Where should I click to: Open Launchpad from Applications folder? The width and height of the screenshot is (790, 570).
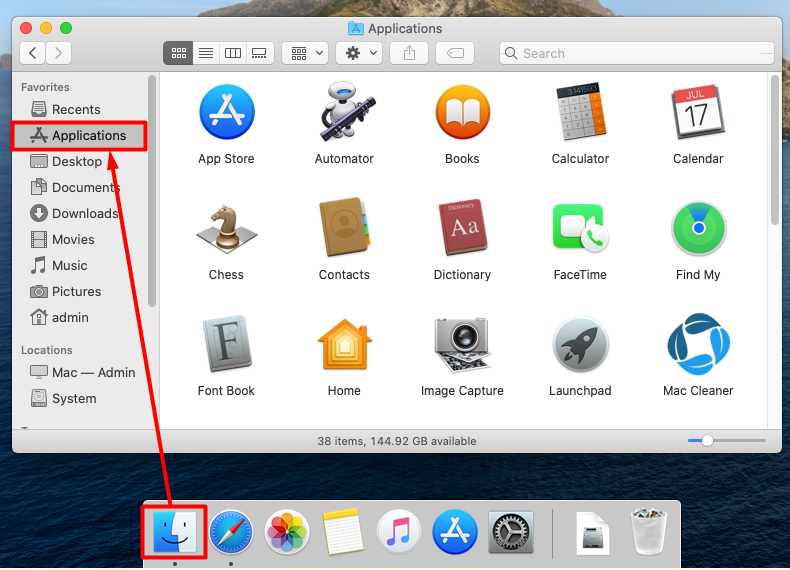click(580, 344)
